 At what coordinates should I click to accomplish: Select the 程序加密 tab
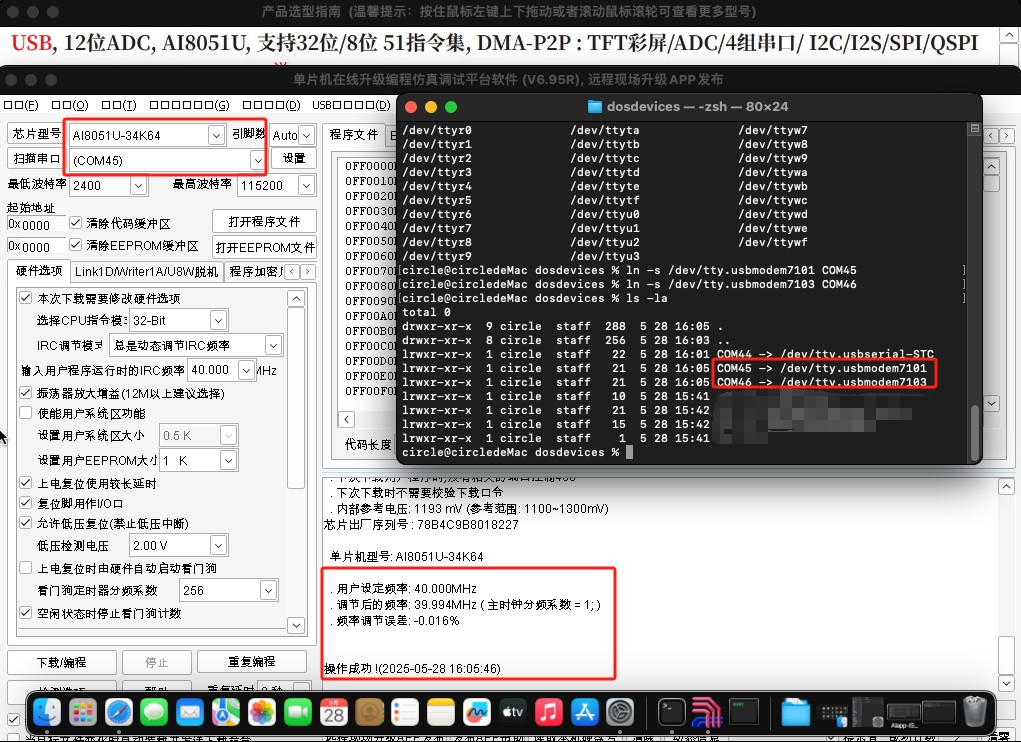[x=254, y=271]
